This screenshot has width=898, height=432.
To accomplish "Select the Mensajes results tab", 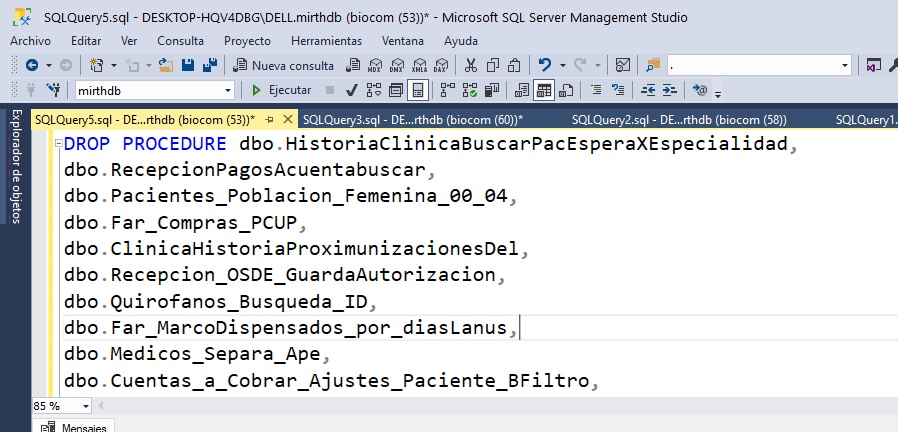I will (x=76, y=427).
